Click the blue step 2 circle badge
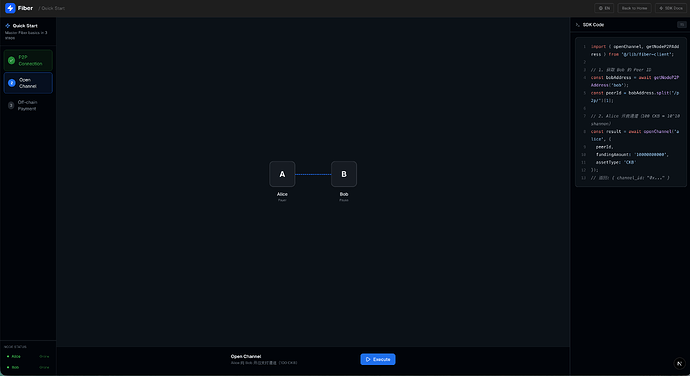The height and width of the screenshot is (376, 690). click(x=12, y=83)
